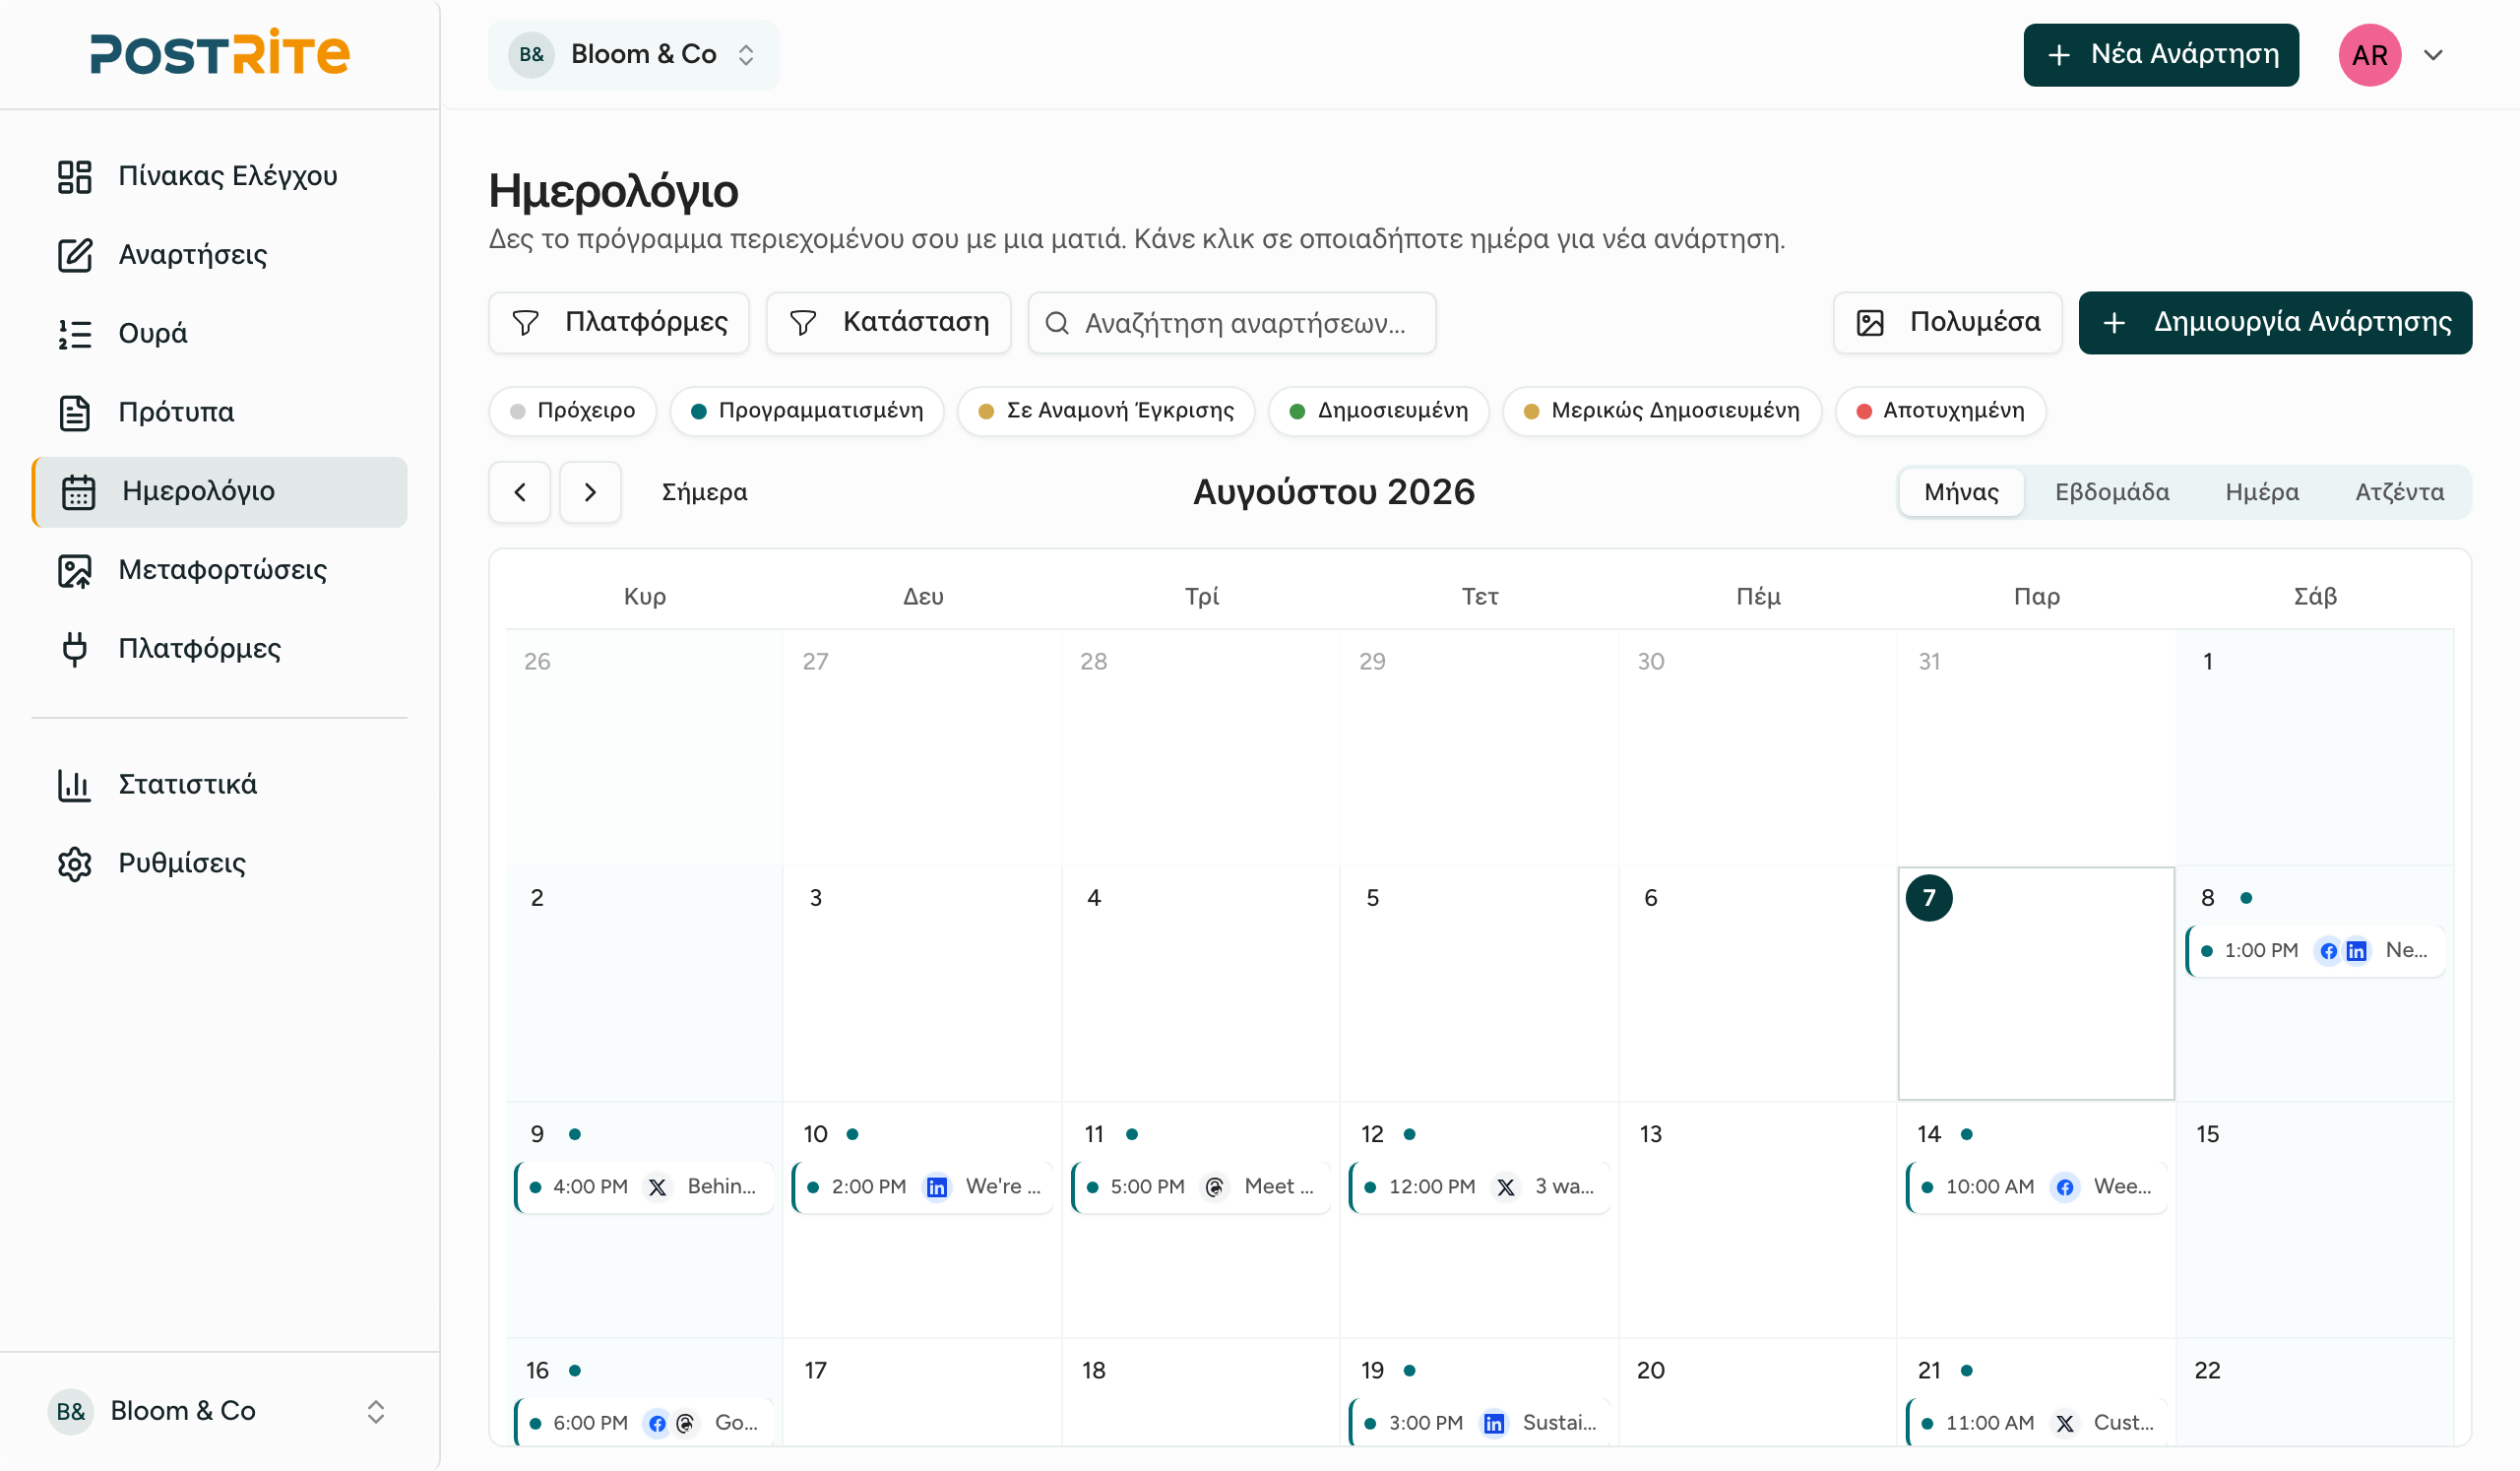The height and width of the screenshot is (1471, 2520).
Task: Open the 10:00 AM 'Wee...' post on August 14
Action: tap(2037, 1188)
